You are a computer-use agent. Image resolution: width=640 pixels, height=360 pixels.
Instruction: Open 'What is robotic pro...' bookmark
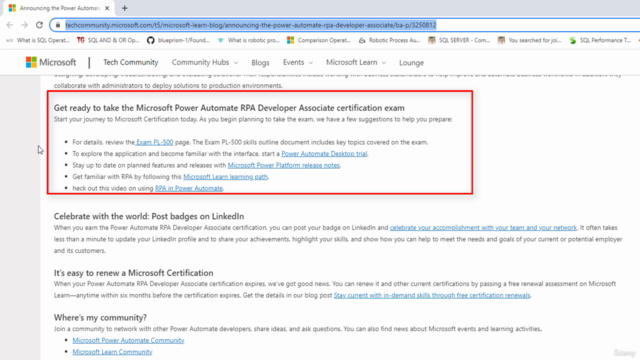[x=248, y=40]
